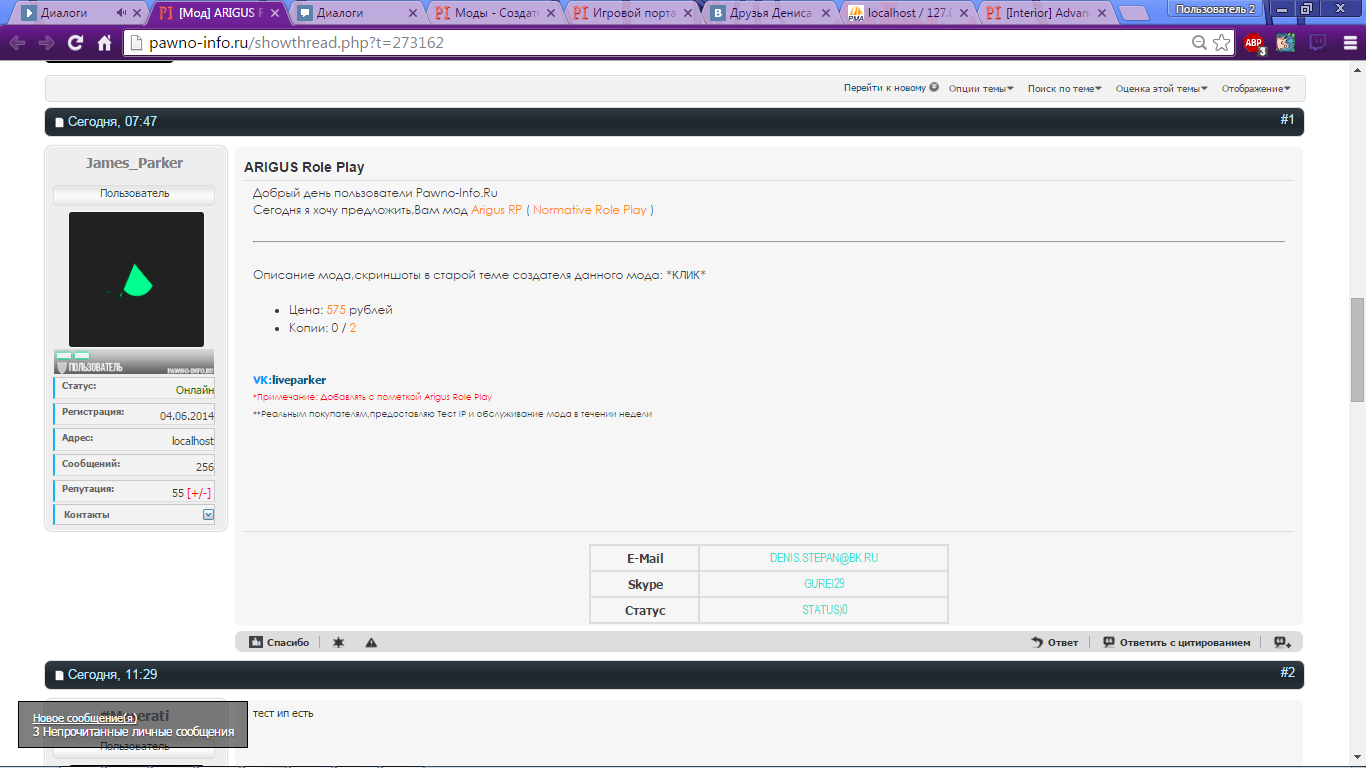Click post number #1 link
1366x768 pixels.
click(x=1287, y=120)
